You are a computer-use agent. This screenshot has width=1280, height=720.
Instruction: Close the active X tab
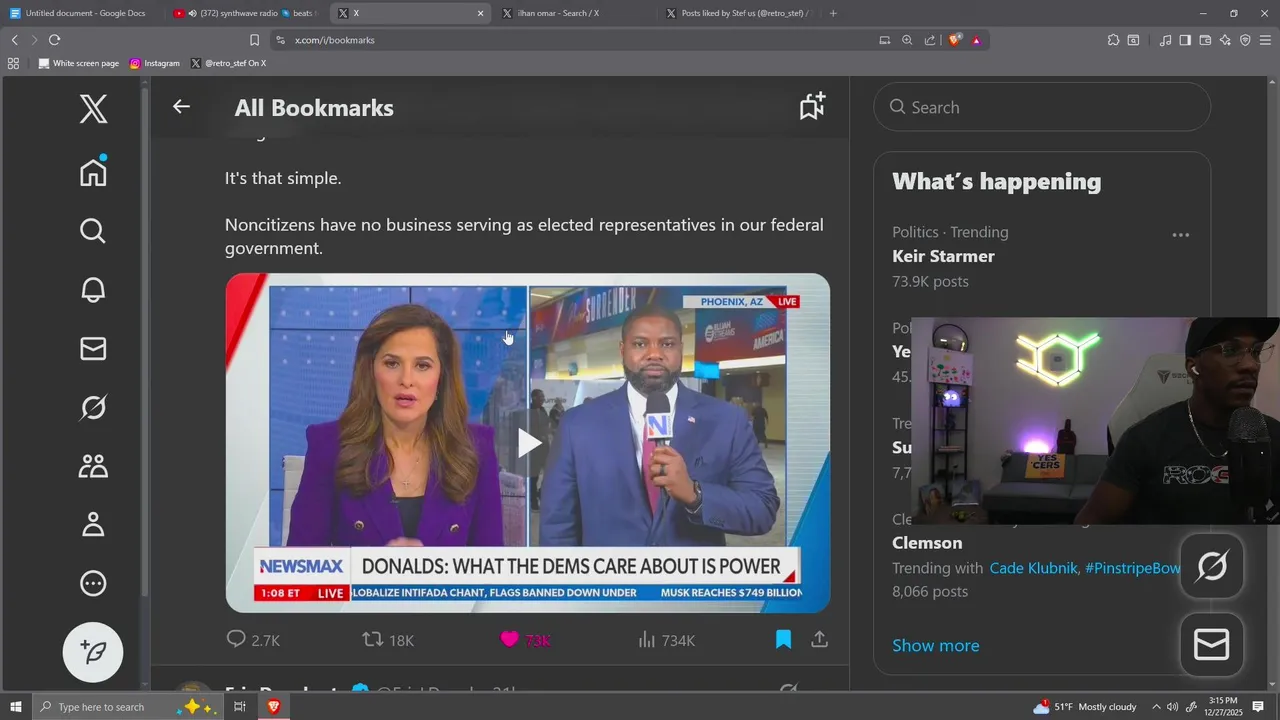point(480,13)
